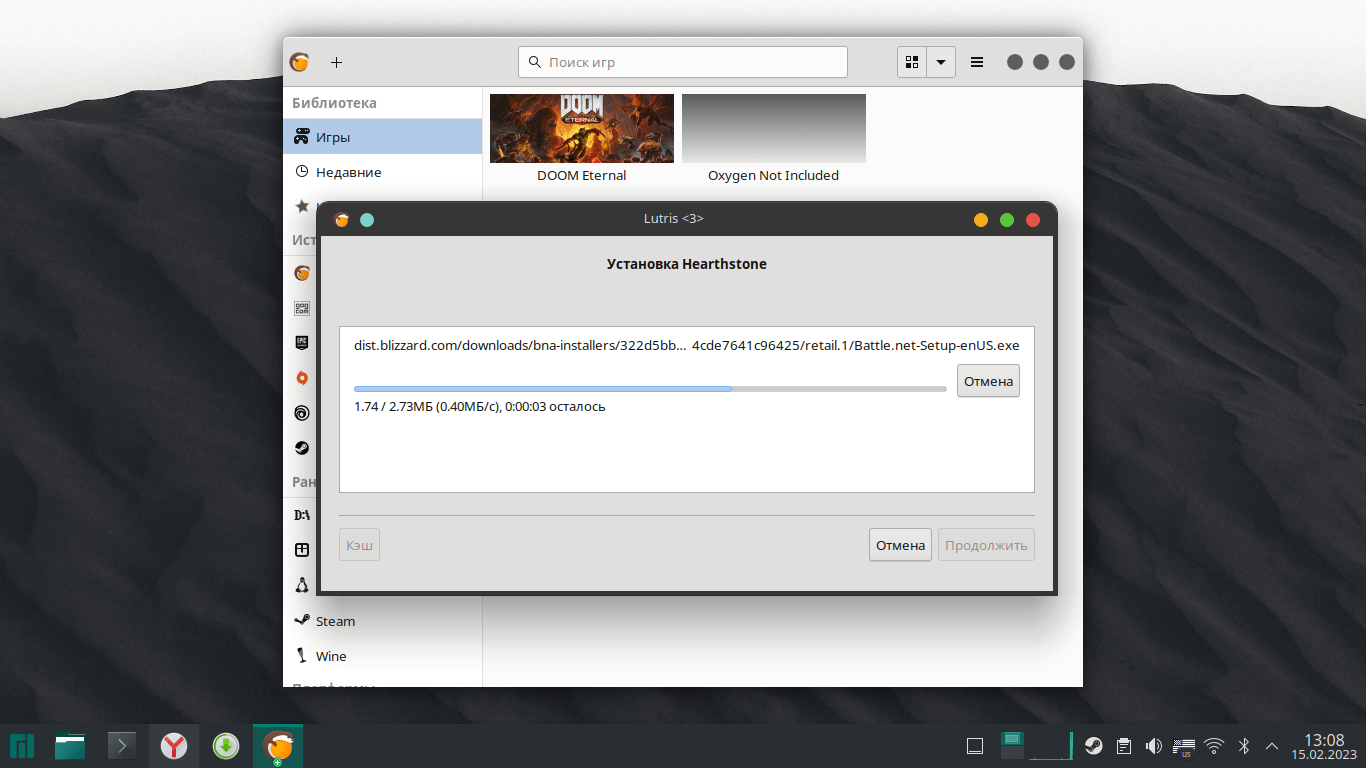The width and height of the screenshot is (1366, 768).
Task: Open the DOOM Eternal game thumbnail
Action: [582, 128]
